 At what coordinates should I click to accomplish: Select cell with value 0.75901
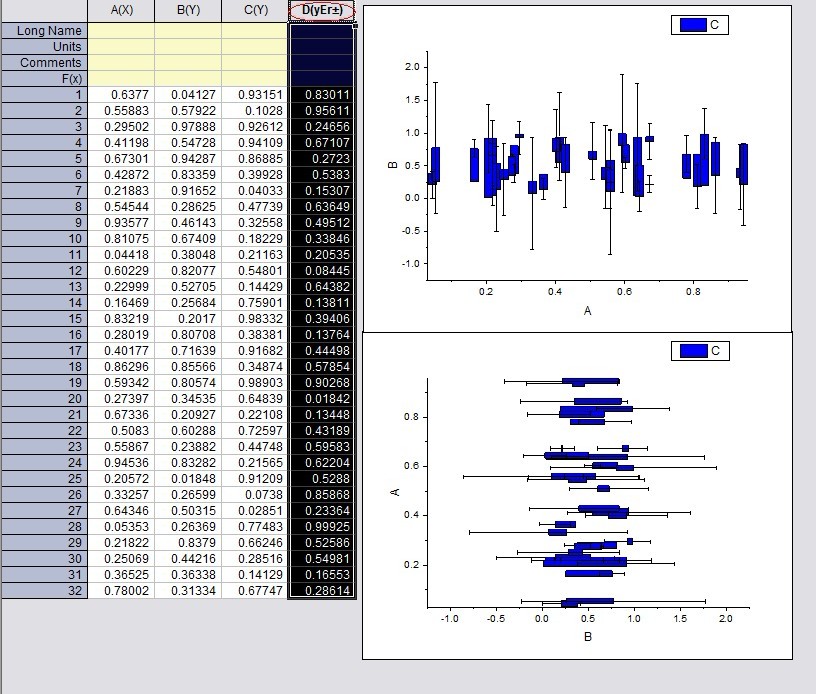[x=255, y=303]
